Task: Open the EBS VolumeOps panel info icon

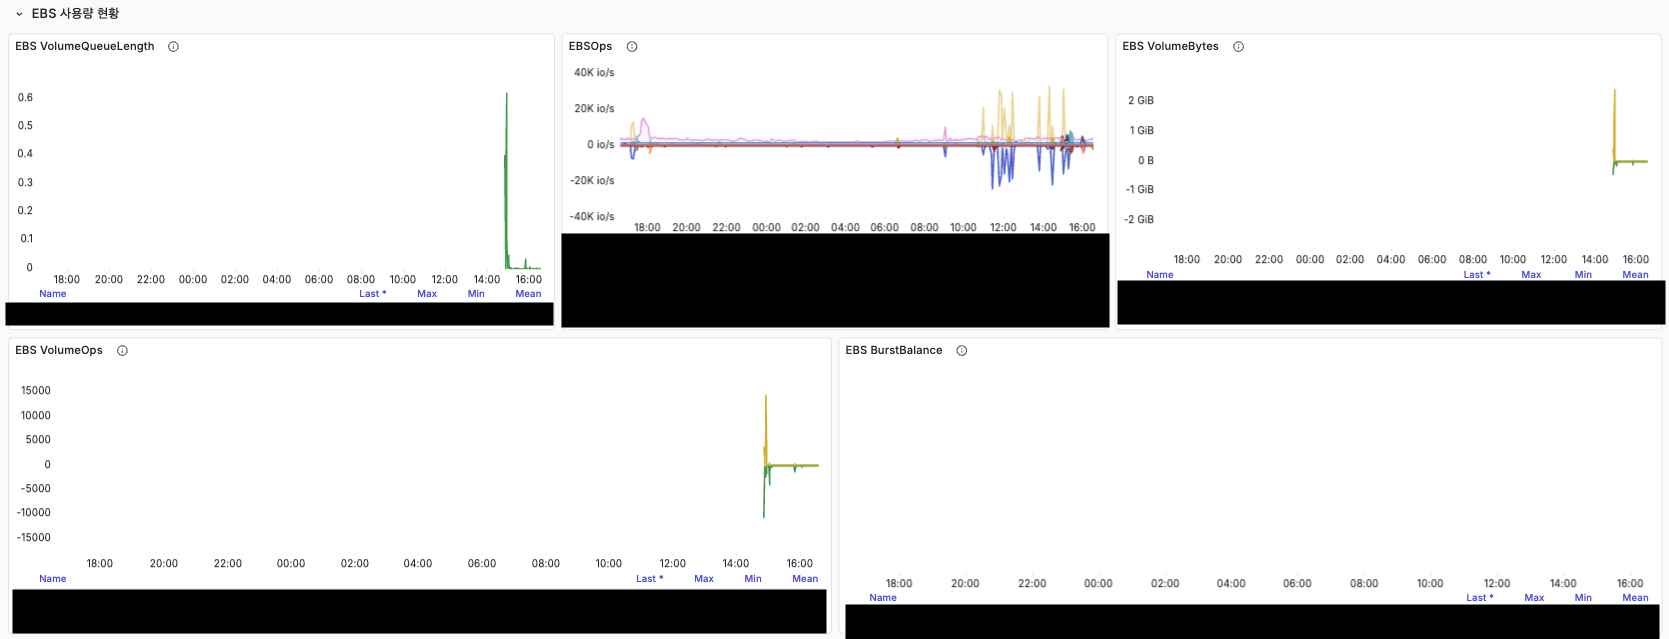Action: point(122,351)
